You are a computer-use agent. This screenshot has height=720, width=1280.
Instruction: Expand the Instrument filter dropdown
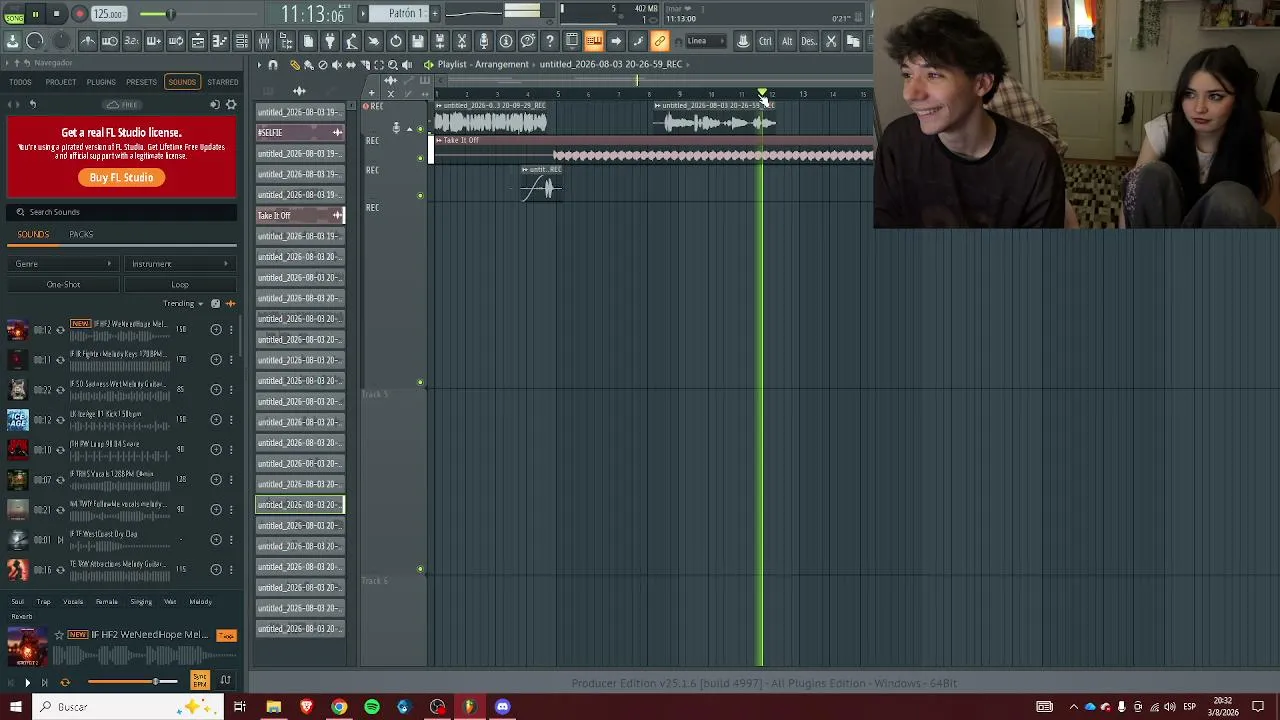(x=180, y=264)
